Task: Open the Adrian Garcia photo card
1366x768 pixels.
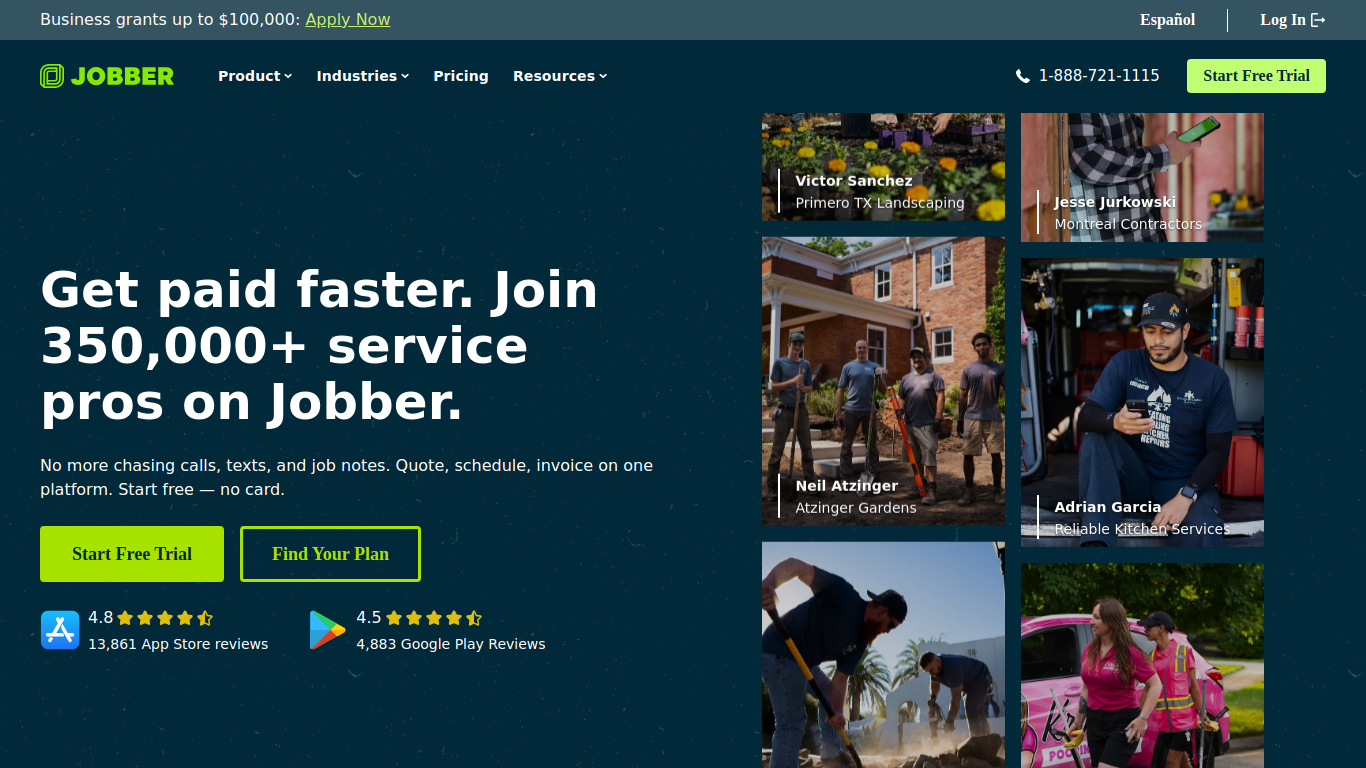Action: (x=1142, y=402)
